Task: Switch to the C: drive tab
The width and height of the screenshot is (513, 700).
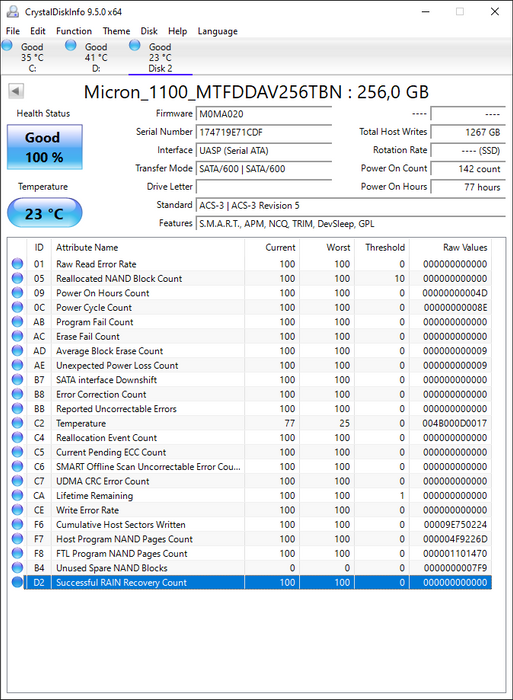Action: 32,57
